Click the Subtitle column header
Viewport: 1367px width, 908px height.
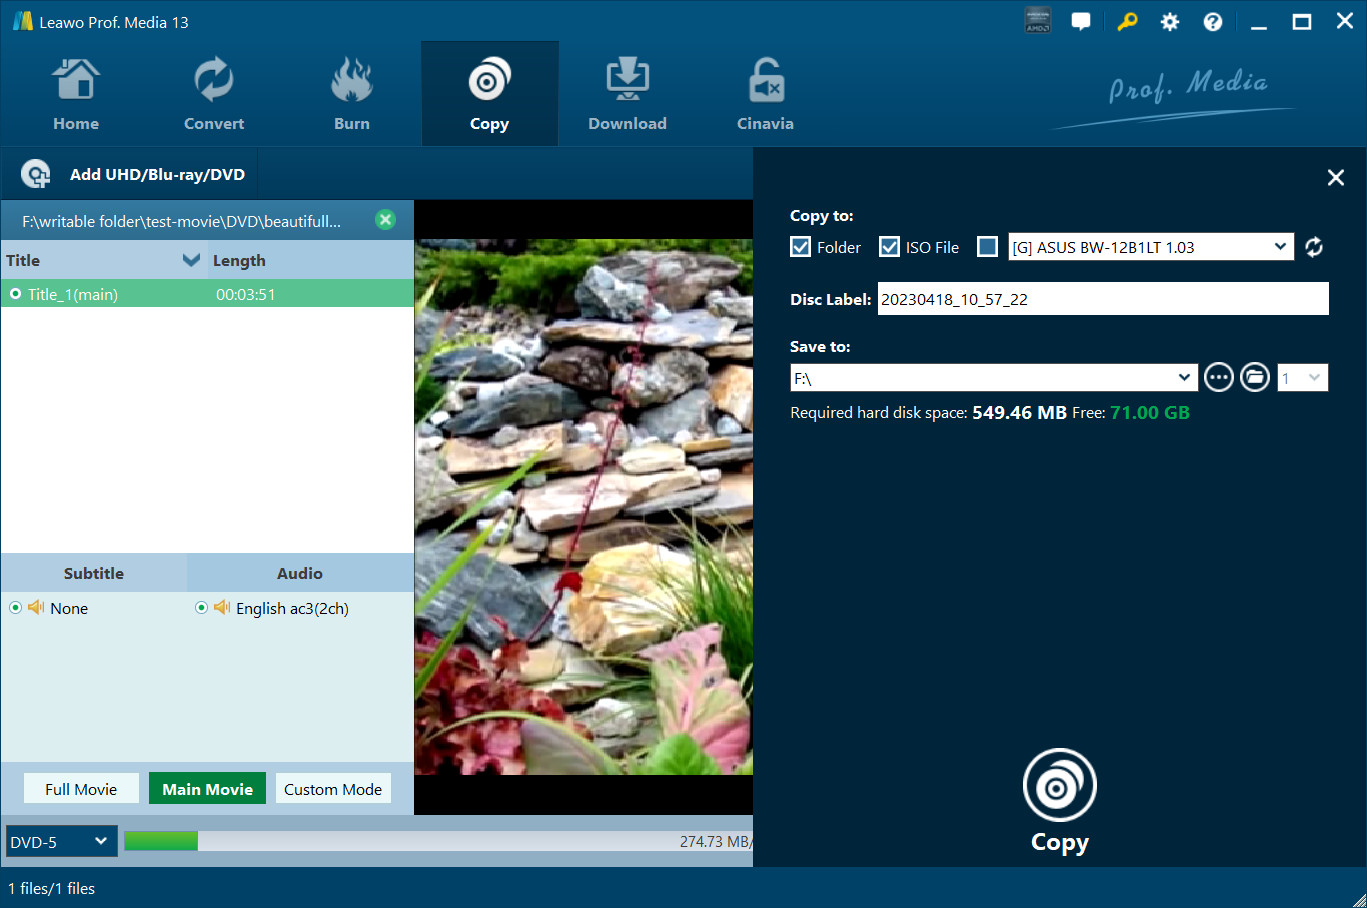[94, 573]
